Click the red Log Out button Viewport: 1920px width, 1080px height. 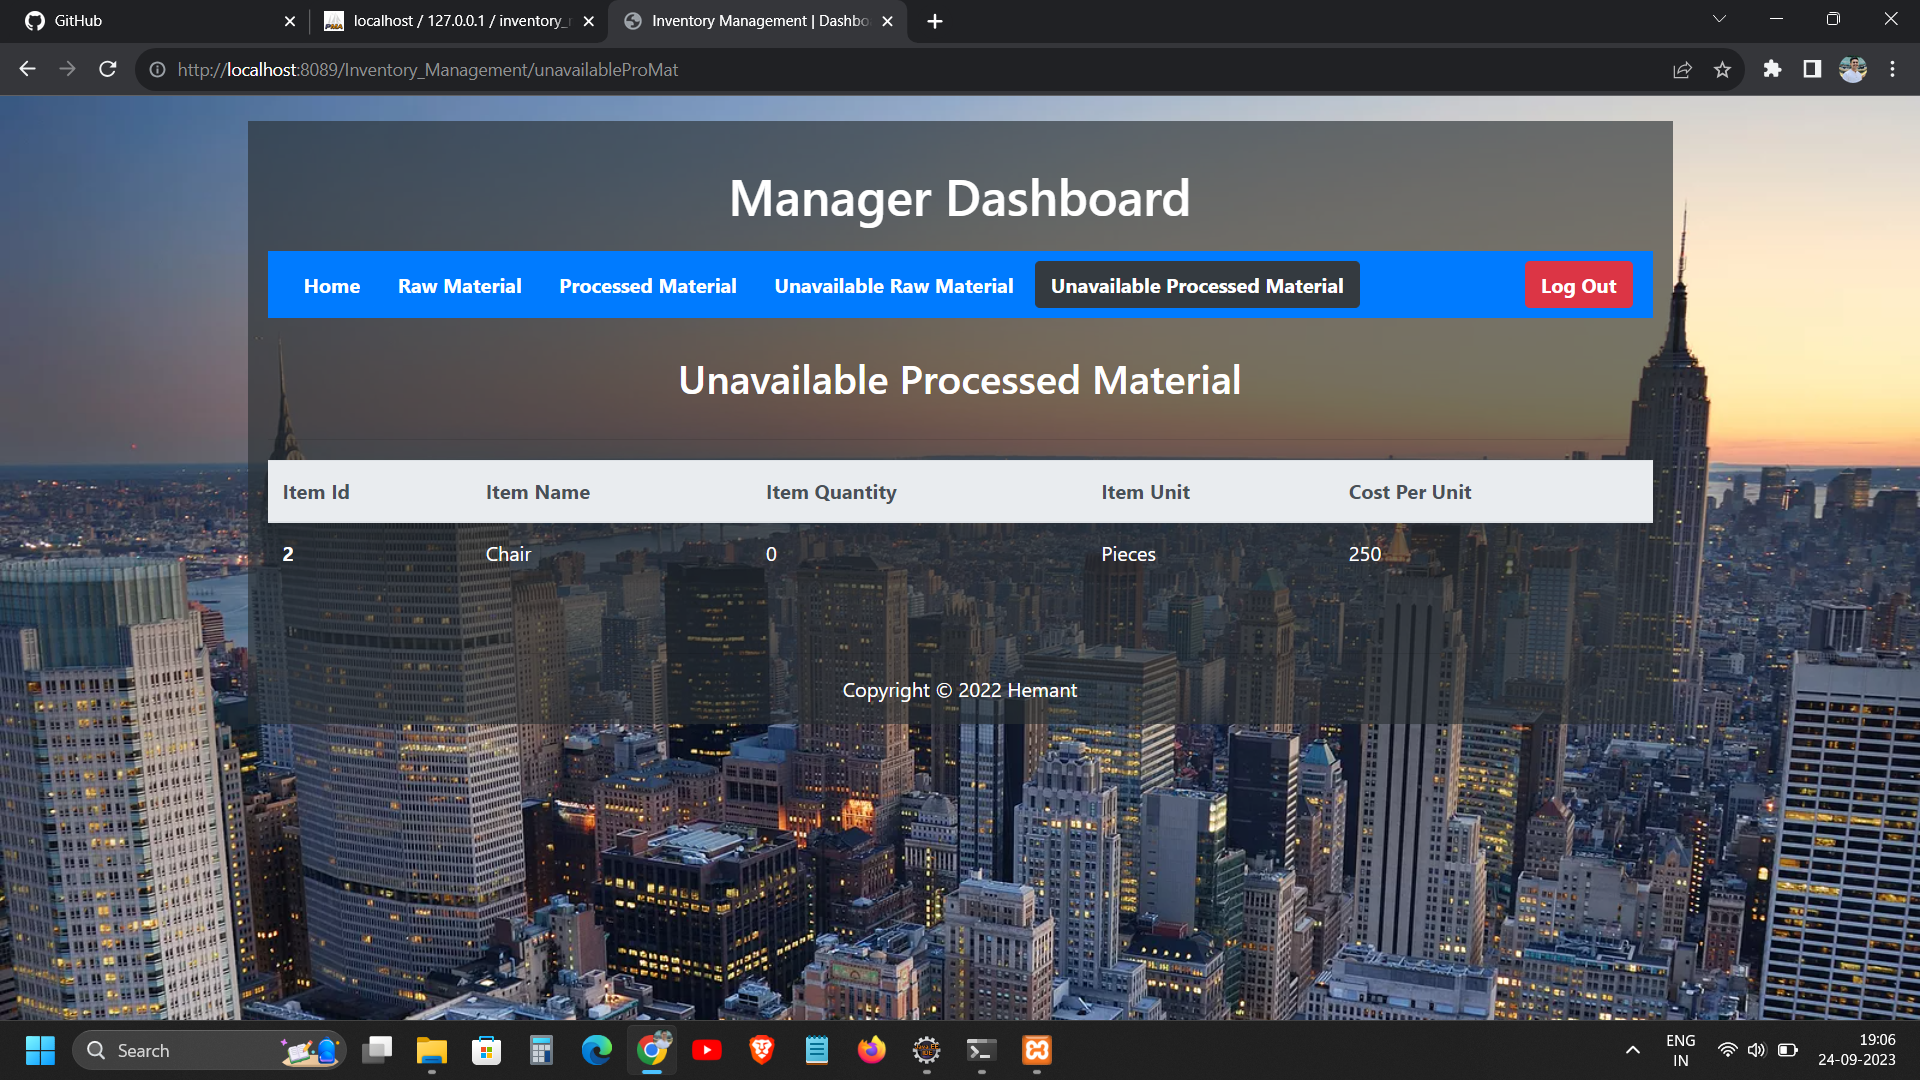[x=1578, y=286]
